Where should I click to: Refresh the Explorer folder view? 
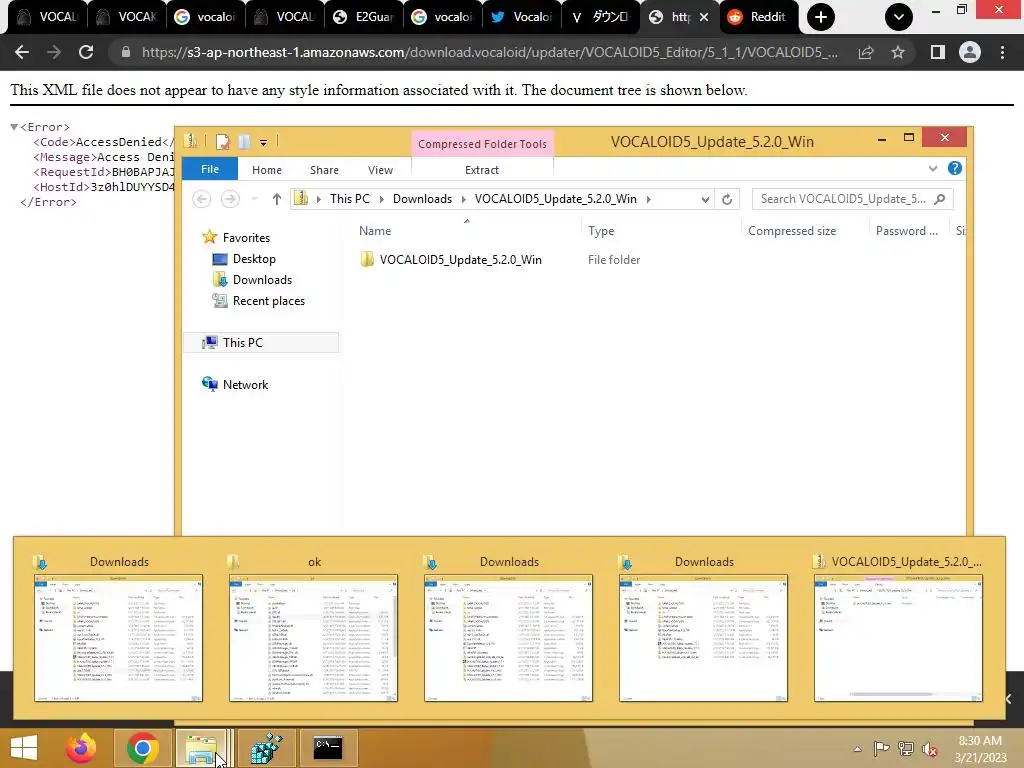pos(727,199)
